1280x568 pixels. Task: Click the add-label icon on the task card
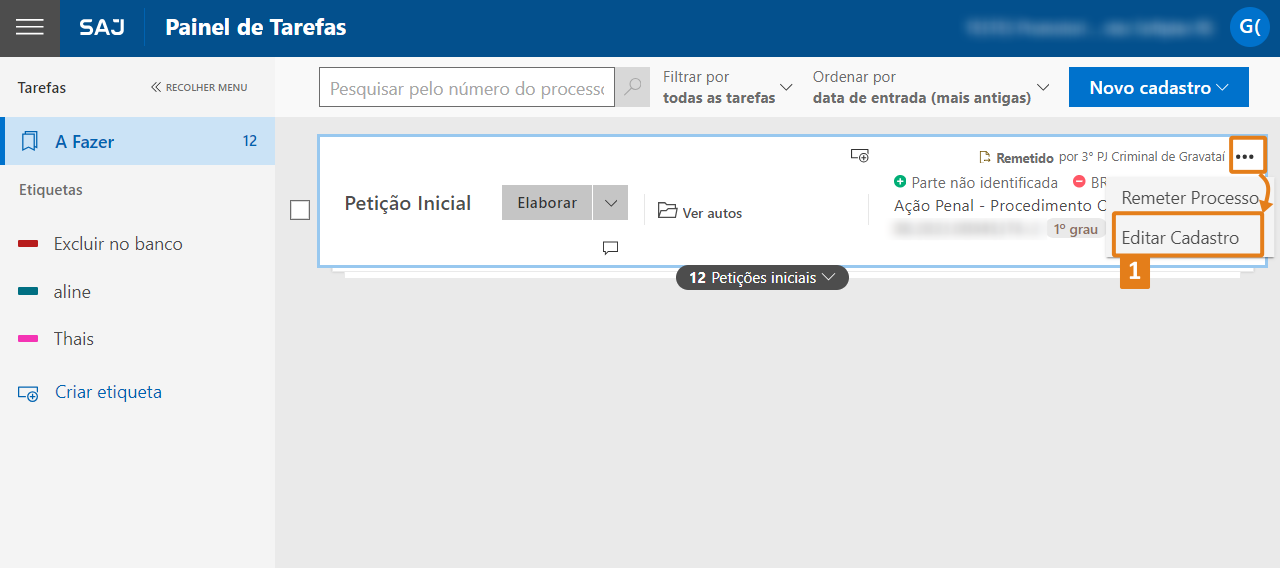point(859,155)
